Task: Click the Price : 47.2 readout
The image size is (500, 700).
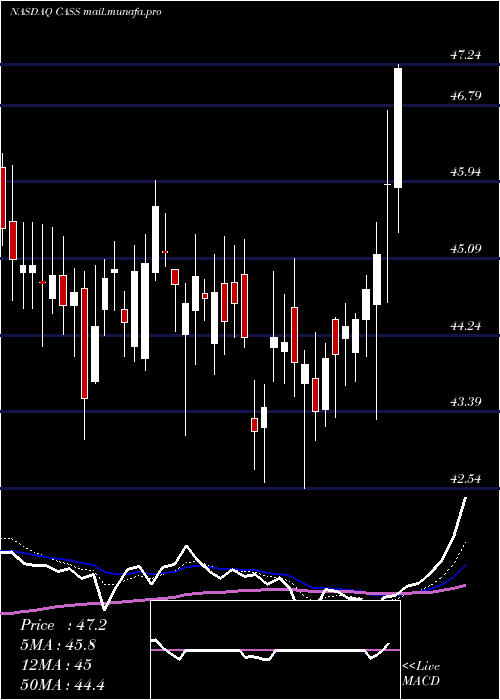Action: [x=63, y=625]
